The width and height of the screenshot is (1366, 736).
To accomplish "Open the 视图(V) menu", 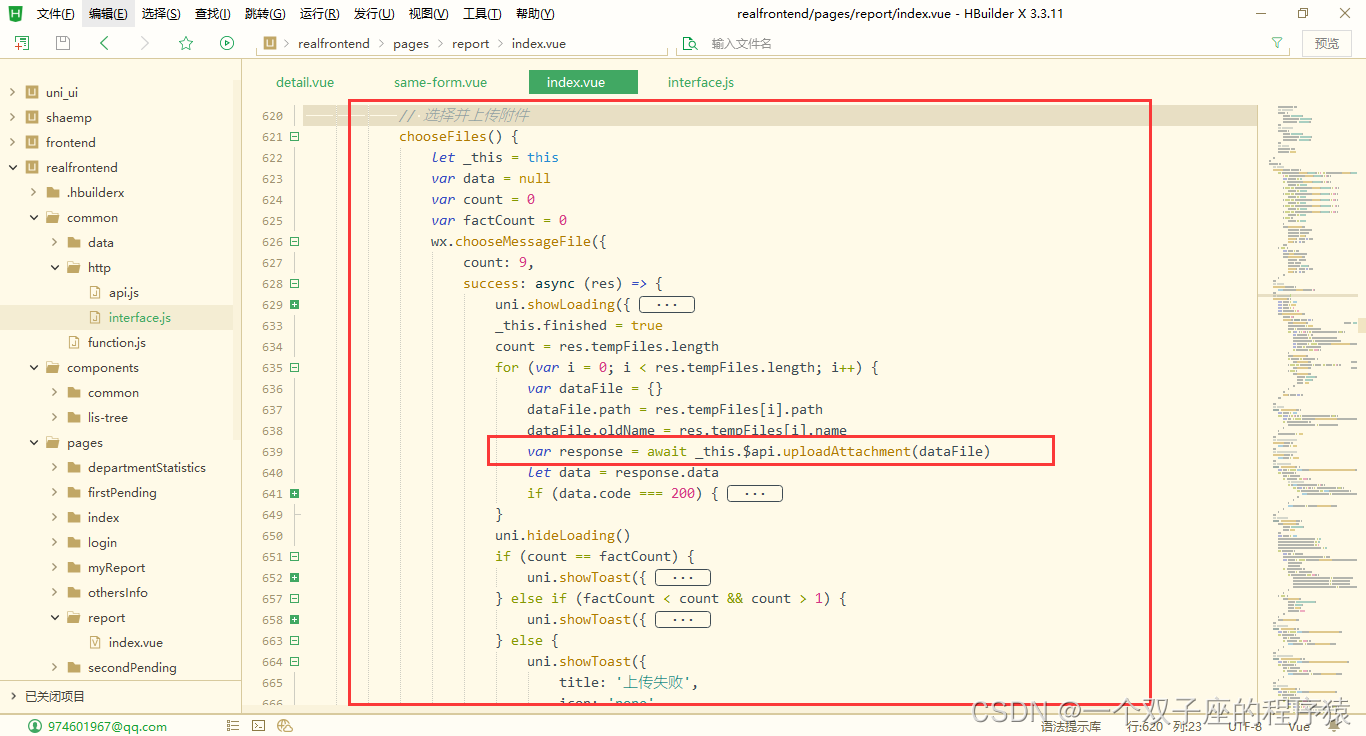I will tap(428, 14).
